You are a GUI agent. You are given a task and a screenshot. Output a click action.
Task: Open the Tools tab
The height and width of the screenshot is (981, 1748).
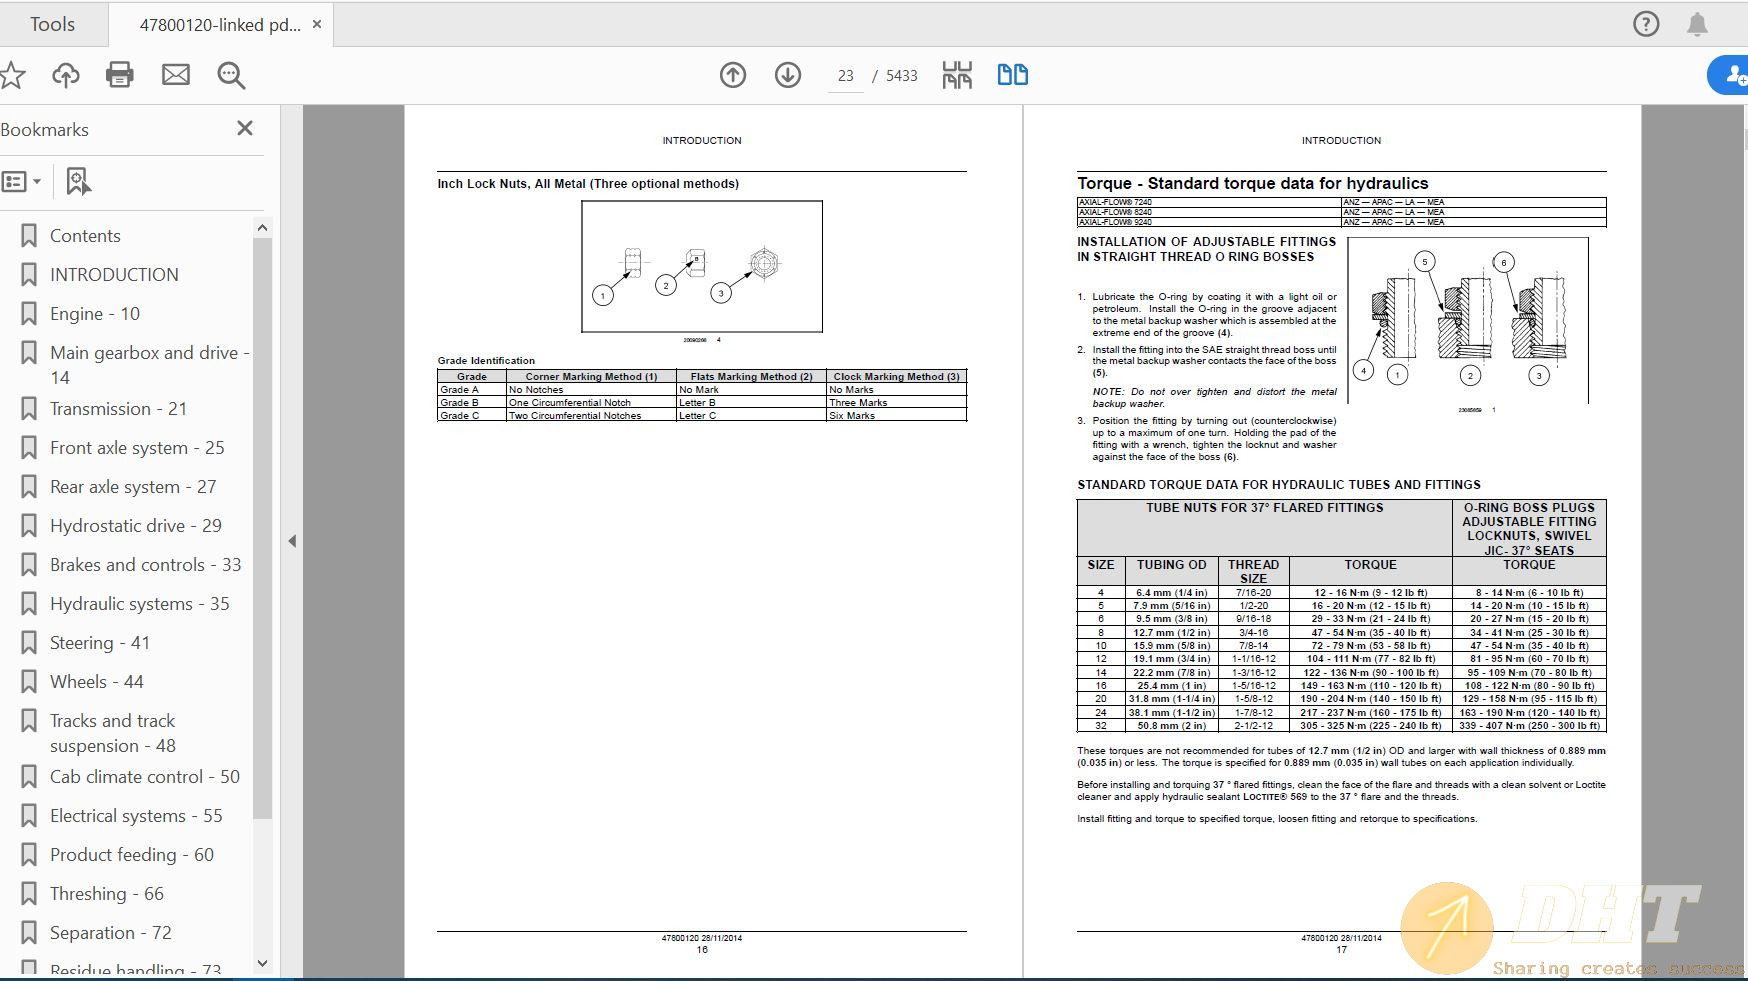coord(52,24)
